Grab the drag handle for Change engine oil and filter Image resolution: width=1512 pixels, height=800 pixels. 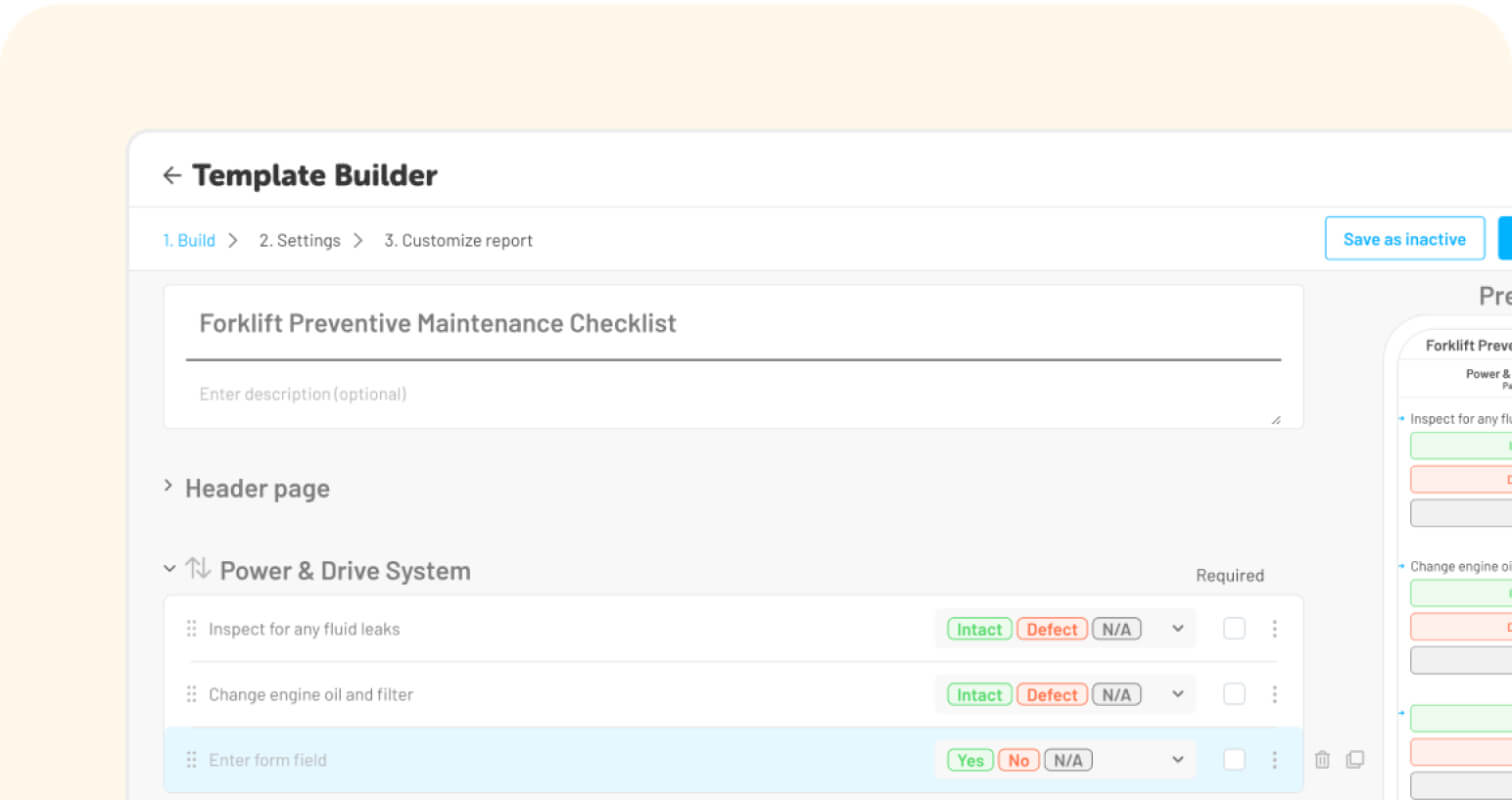[x=191, y=694]
